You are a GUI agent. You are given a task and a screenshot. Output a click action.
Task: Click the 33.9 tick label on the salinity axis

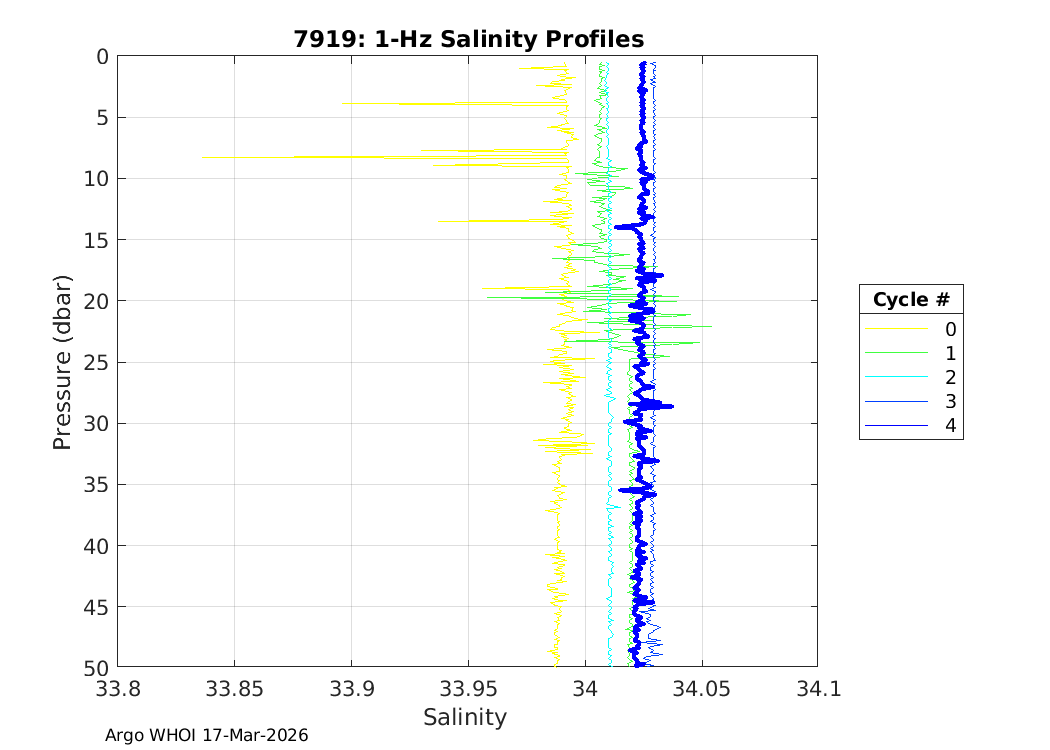coord(351,689)
